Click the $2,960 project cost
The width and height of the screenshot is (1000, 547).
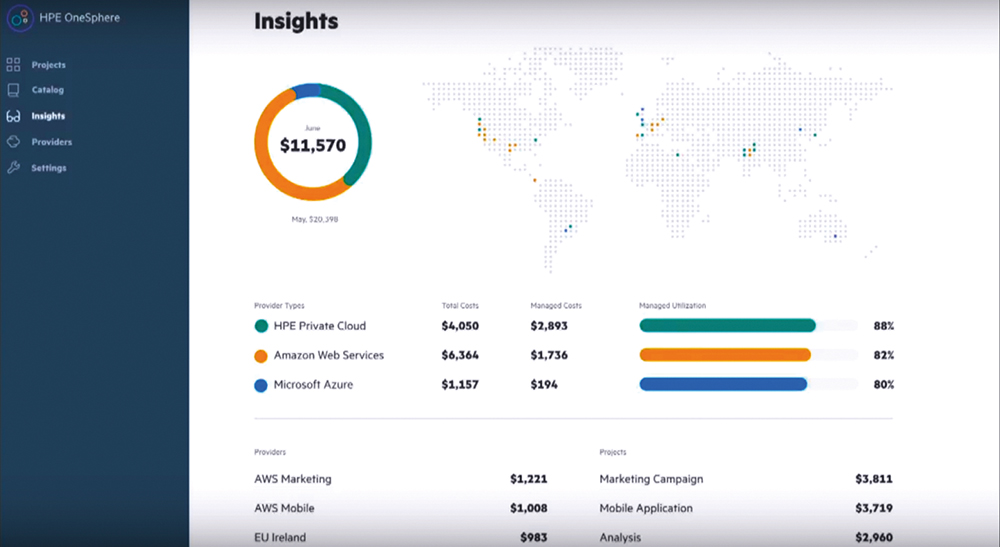874,537
